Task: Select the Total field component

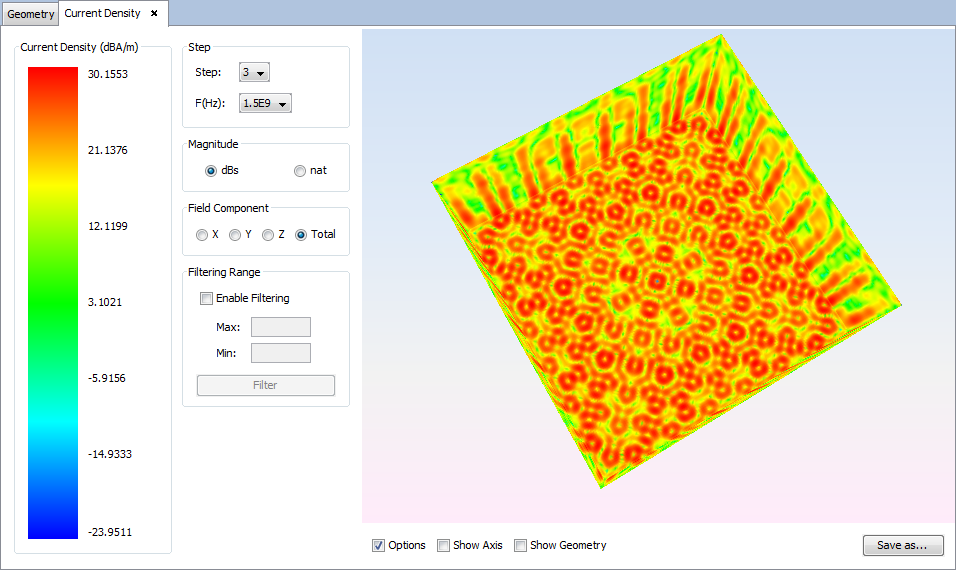Action: [301, 235]
